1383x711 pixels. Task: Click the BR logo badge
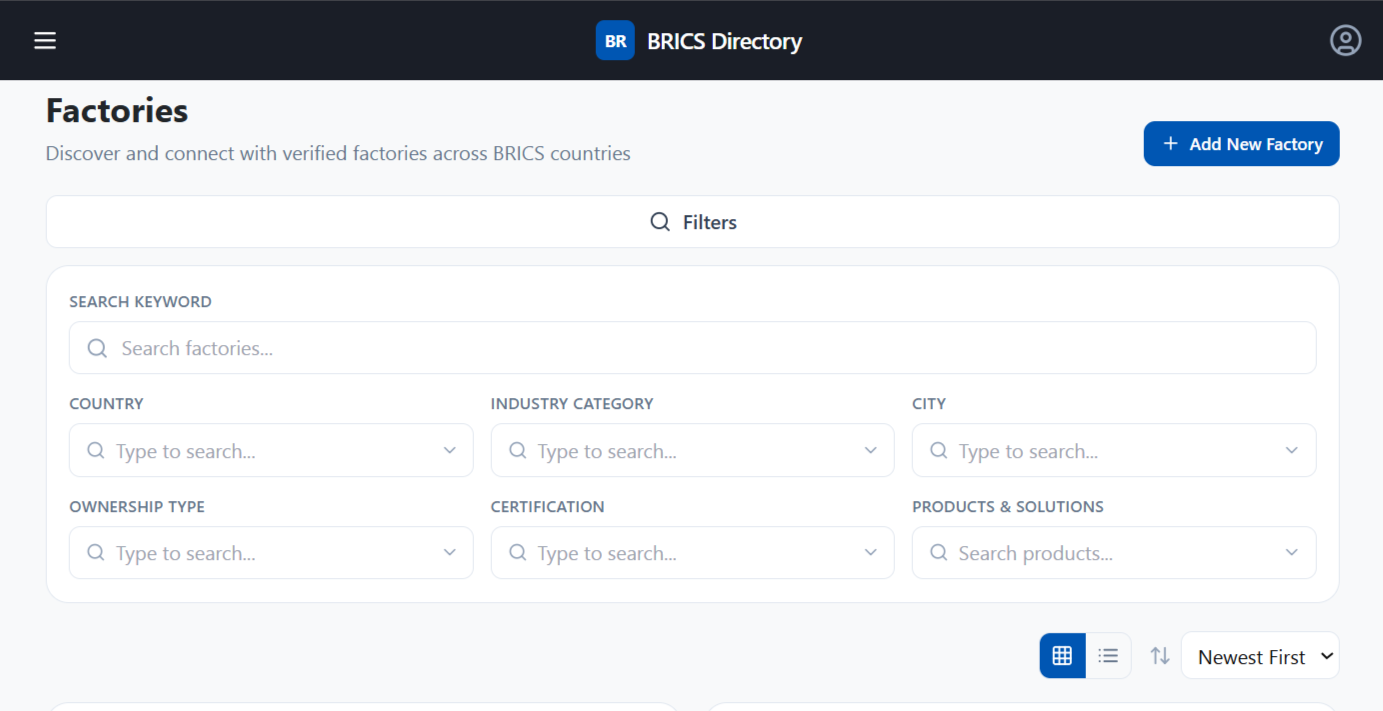[615, 41]
